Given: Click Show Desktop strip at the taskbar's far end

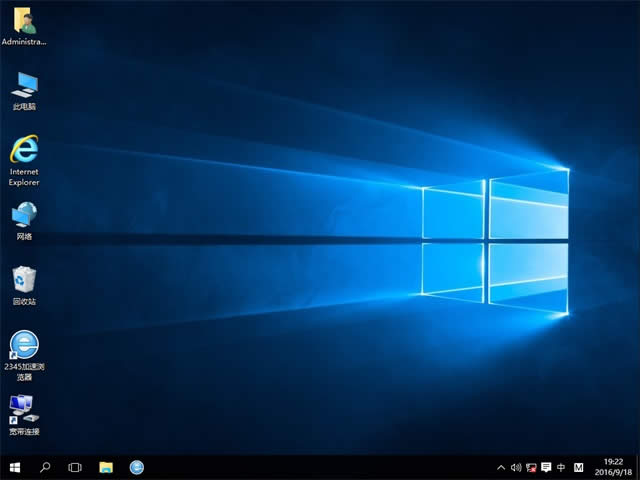Looking at the screenshot, I should pyautogui.click(x=638, y=467).
